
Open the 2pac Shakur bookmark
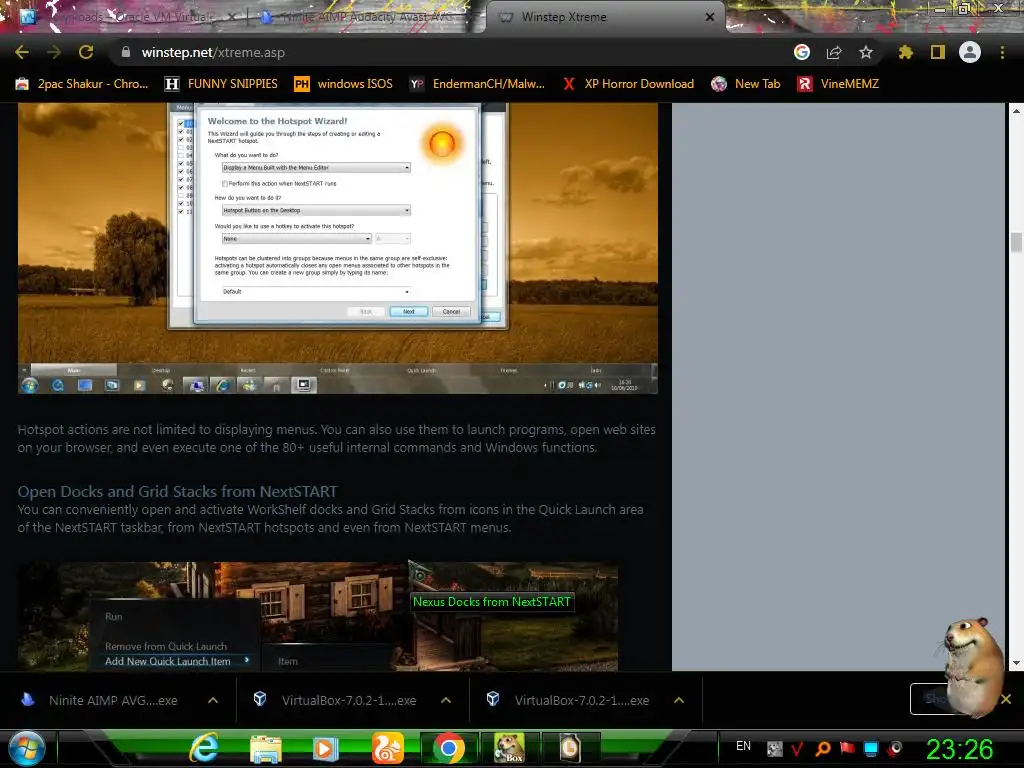coord(82,84)
